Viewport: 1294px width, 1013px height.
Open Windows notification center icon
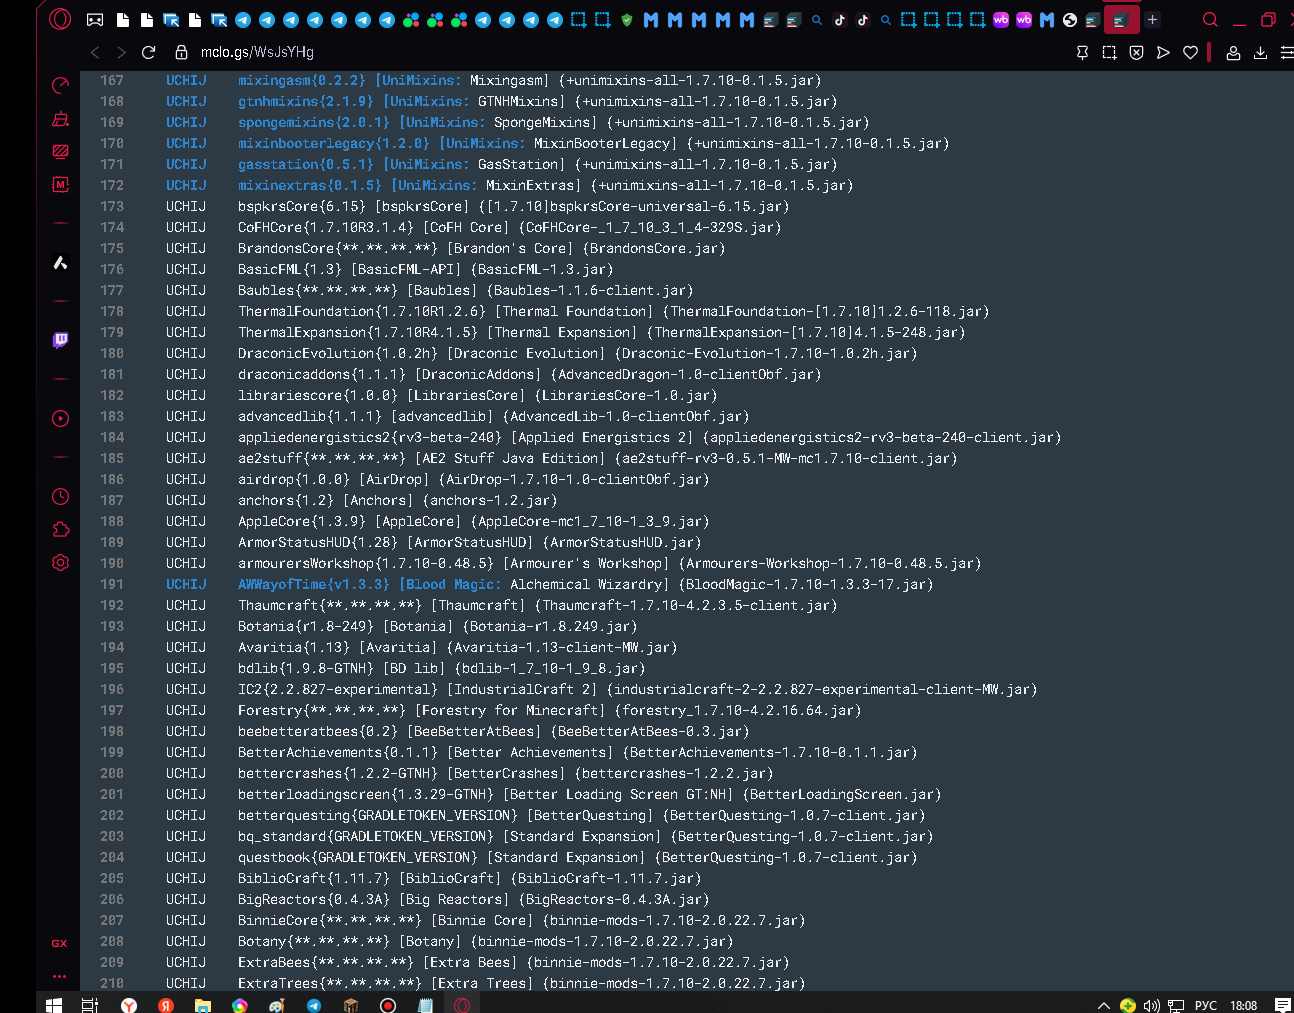click(x=1282, y=1005)
